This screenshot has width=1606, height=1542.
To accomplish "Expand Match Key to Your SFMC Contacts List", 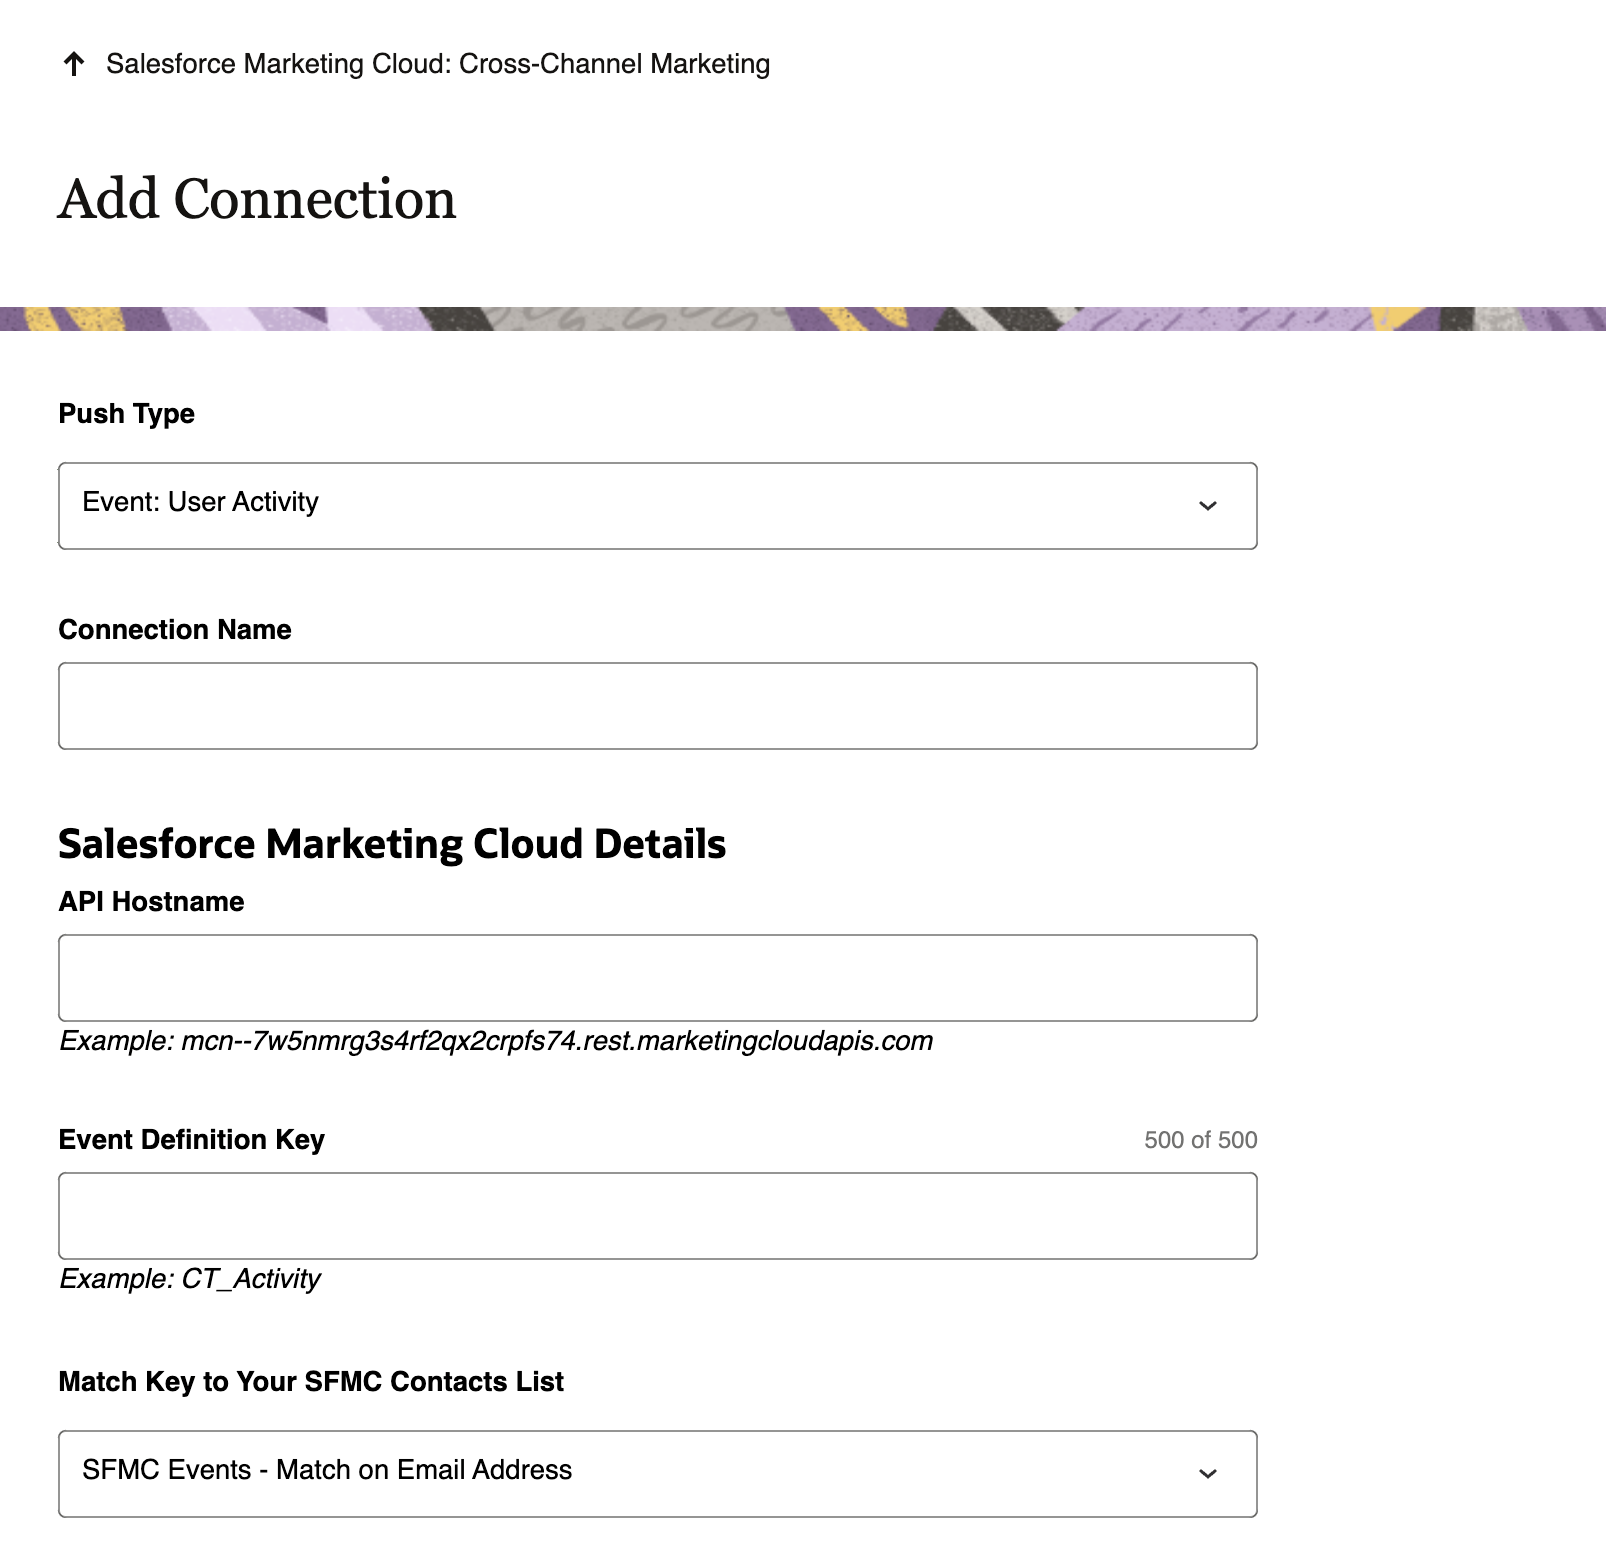I will (x=657, y=1473).
